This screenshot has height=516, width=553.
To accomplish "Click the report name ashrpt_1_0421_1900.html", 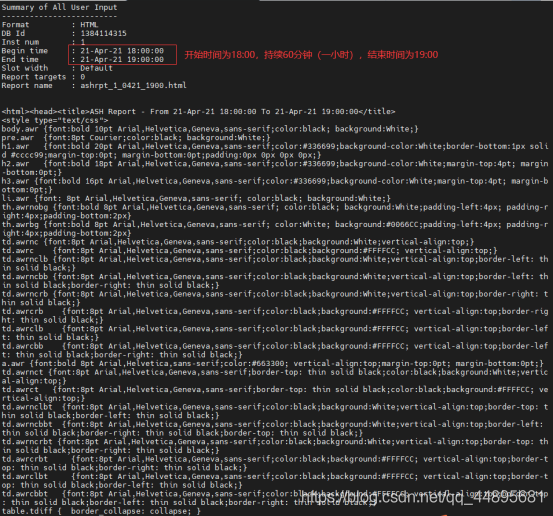I will 133,85.
